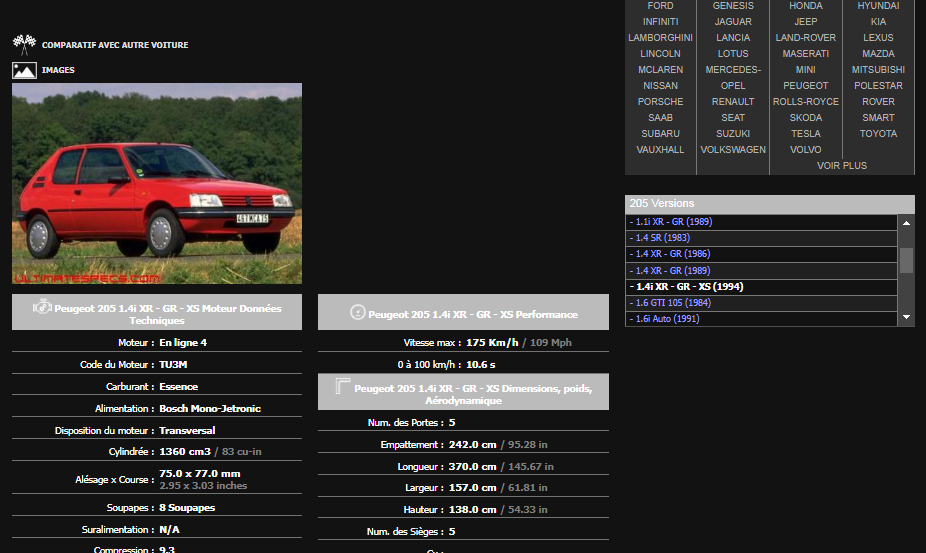Go to the LEXUS brand

click(878, 38)
